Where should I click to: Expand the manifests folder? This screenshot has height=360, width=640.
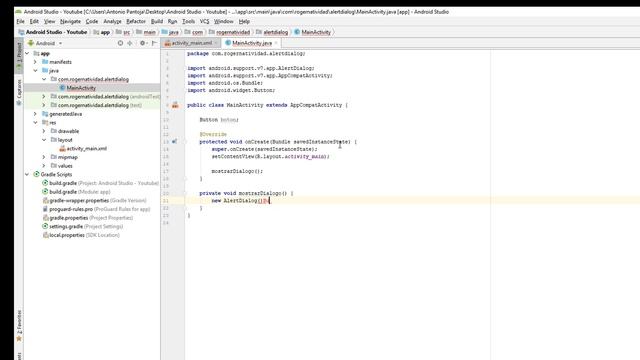[36, 62]
